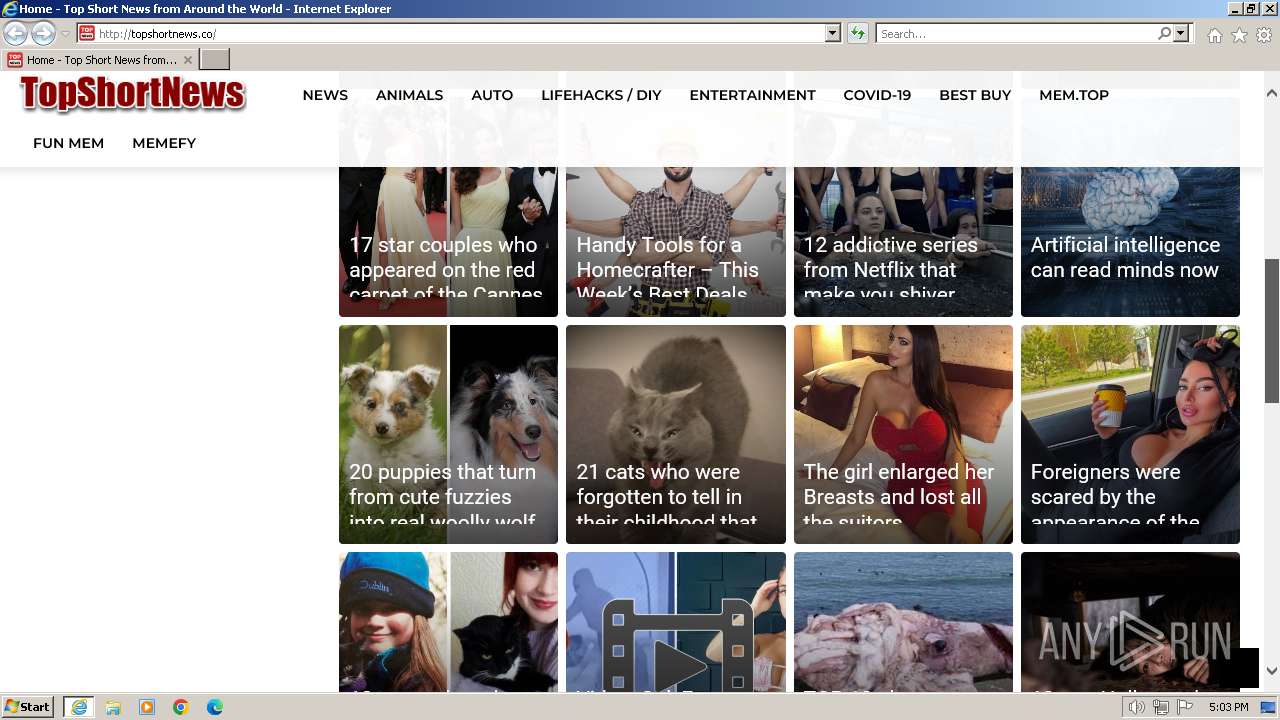The image size is (1280, 720).
Task: Open Favorites star icon
Action: 1239,35
